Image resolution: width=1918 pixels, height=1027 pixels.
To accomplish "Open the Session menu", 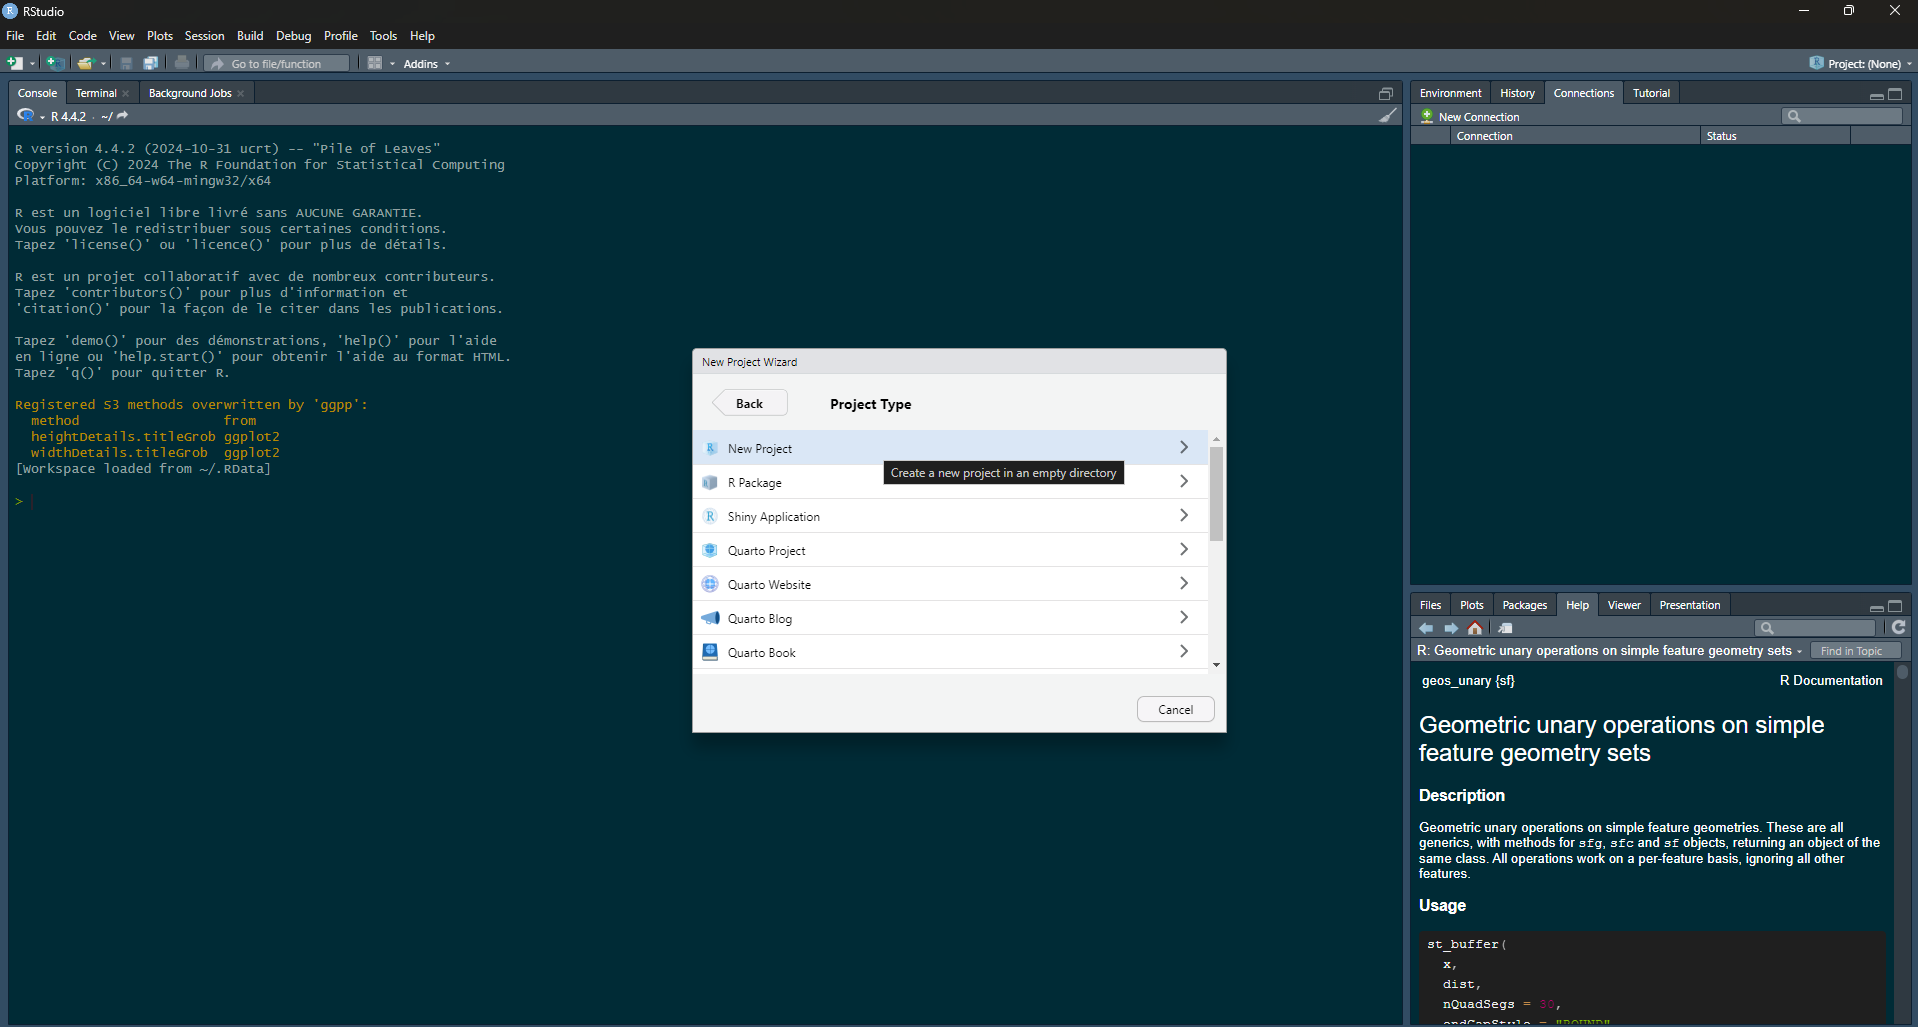I will (x=204, y=36).
